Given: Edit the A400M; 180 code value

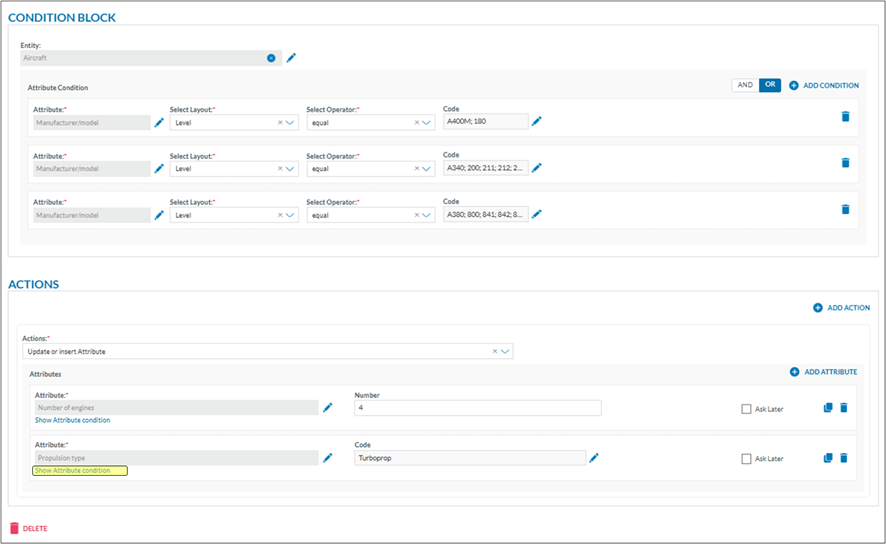Looking at the screenshot, I should 536,121.
